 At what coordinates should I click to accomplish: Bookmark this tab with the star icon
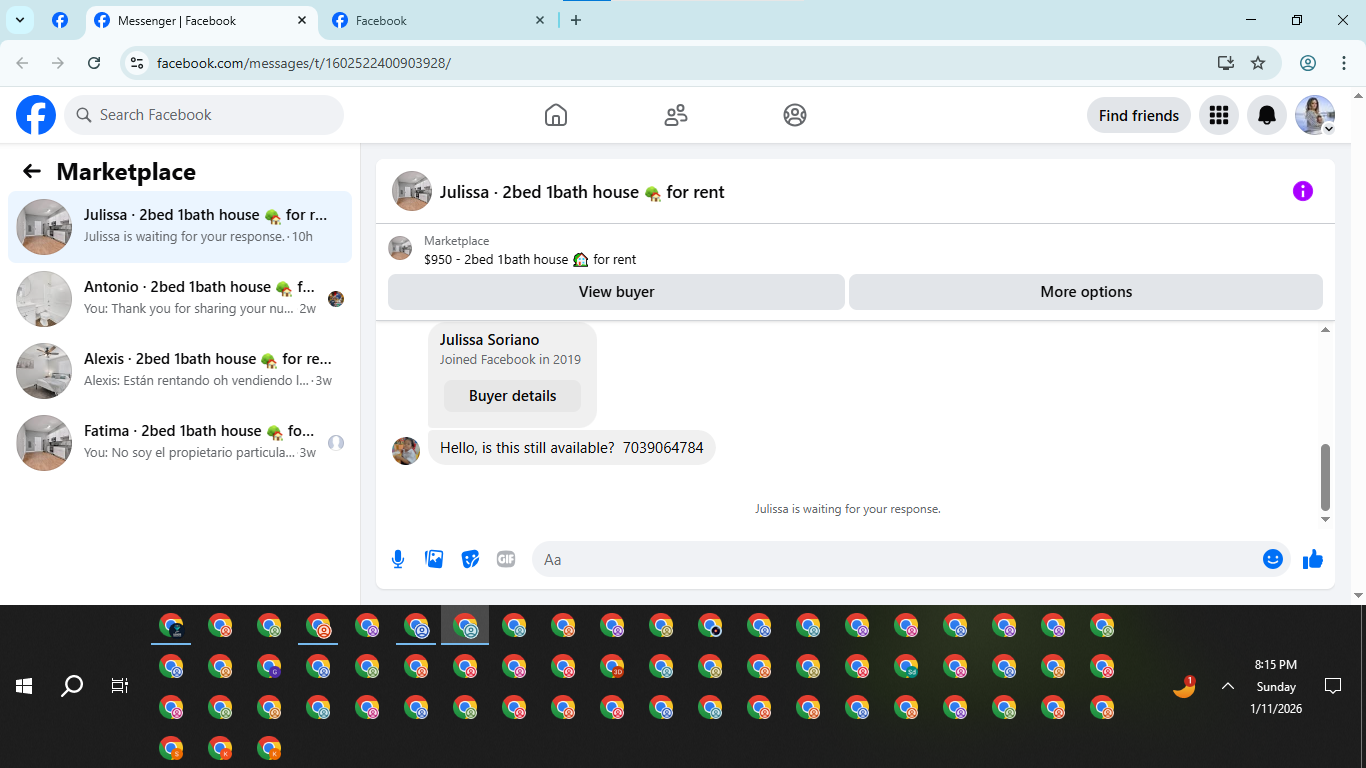coord(1258,63)
